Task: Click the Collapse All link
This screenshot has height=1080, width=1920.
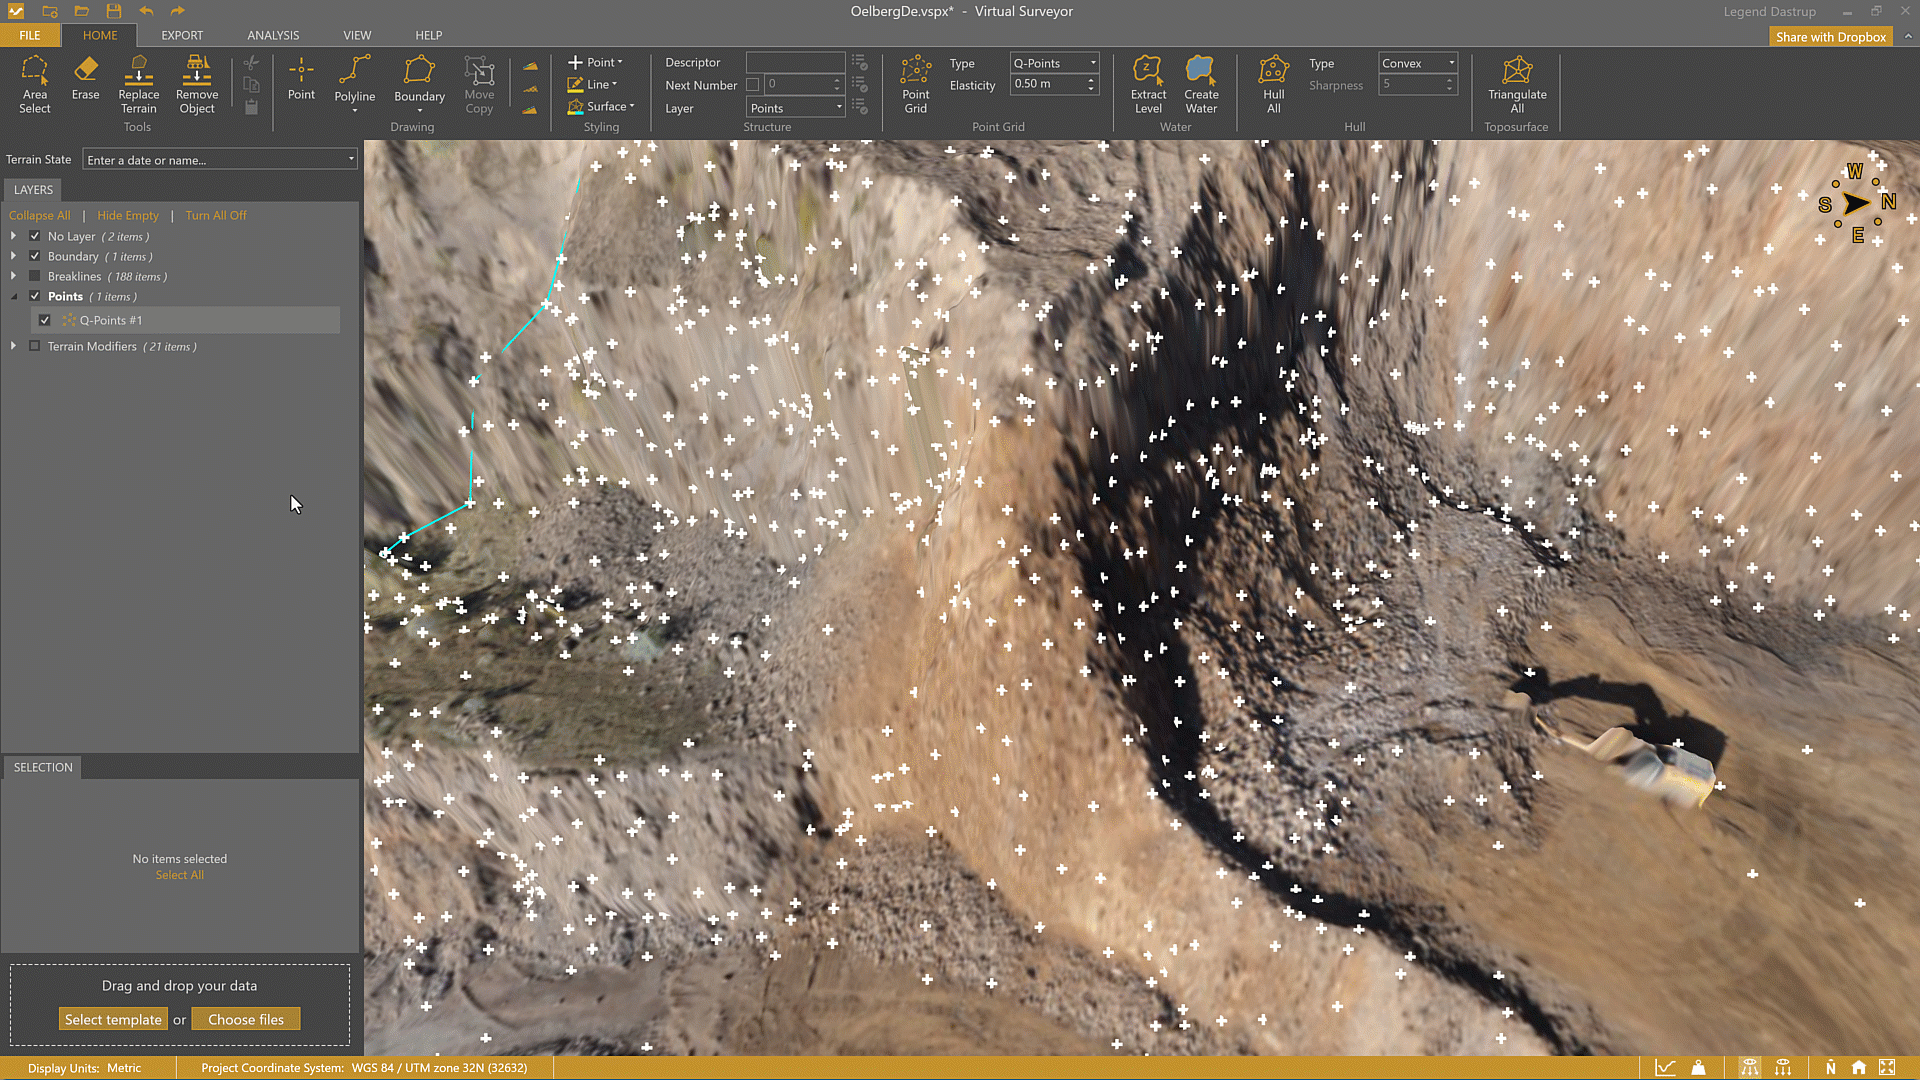Action: [x=39, y=215]
